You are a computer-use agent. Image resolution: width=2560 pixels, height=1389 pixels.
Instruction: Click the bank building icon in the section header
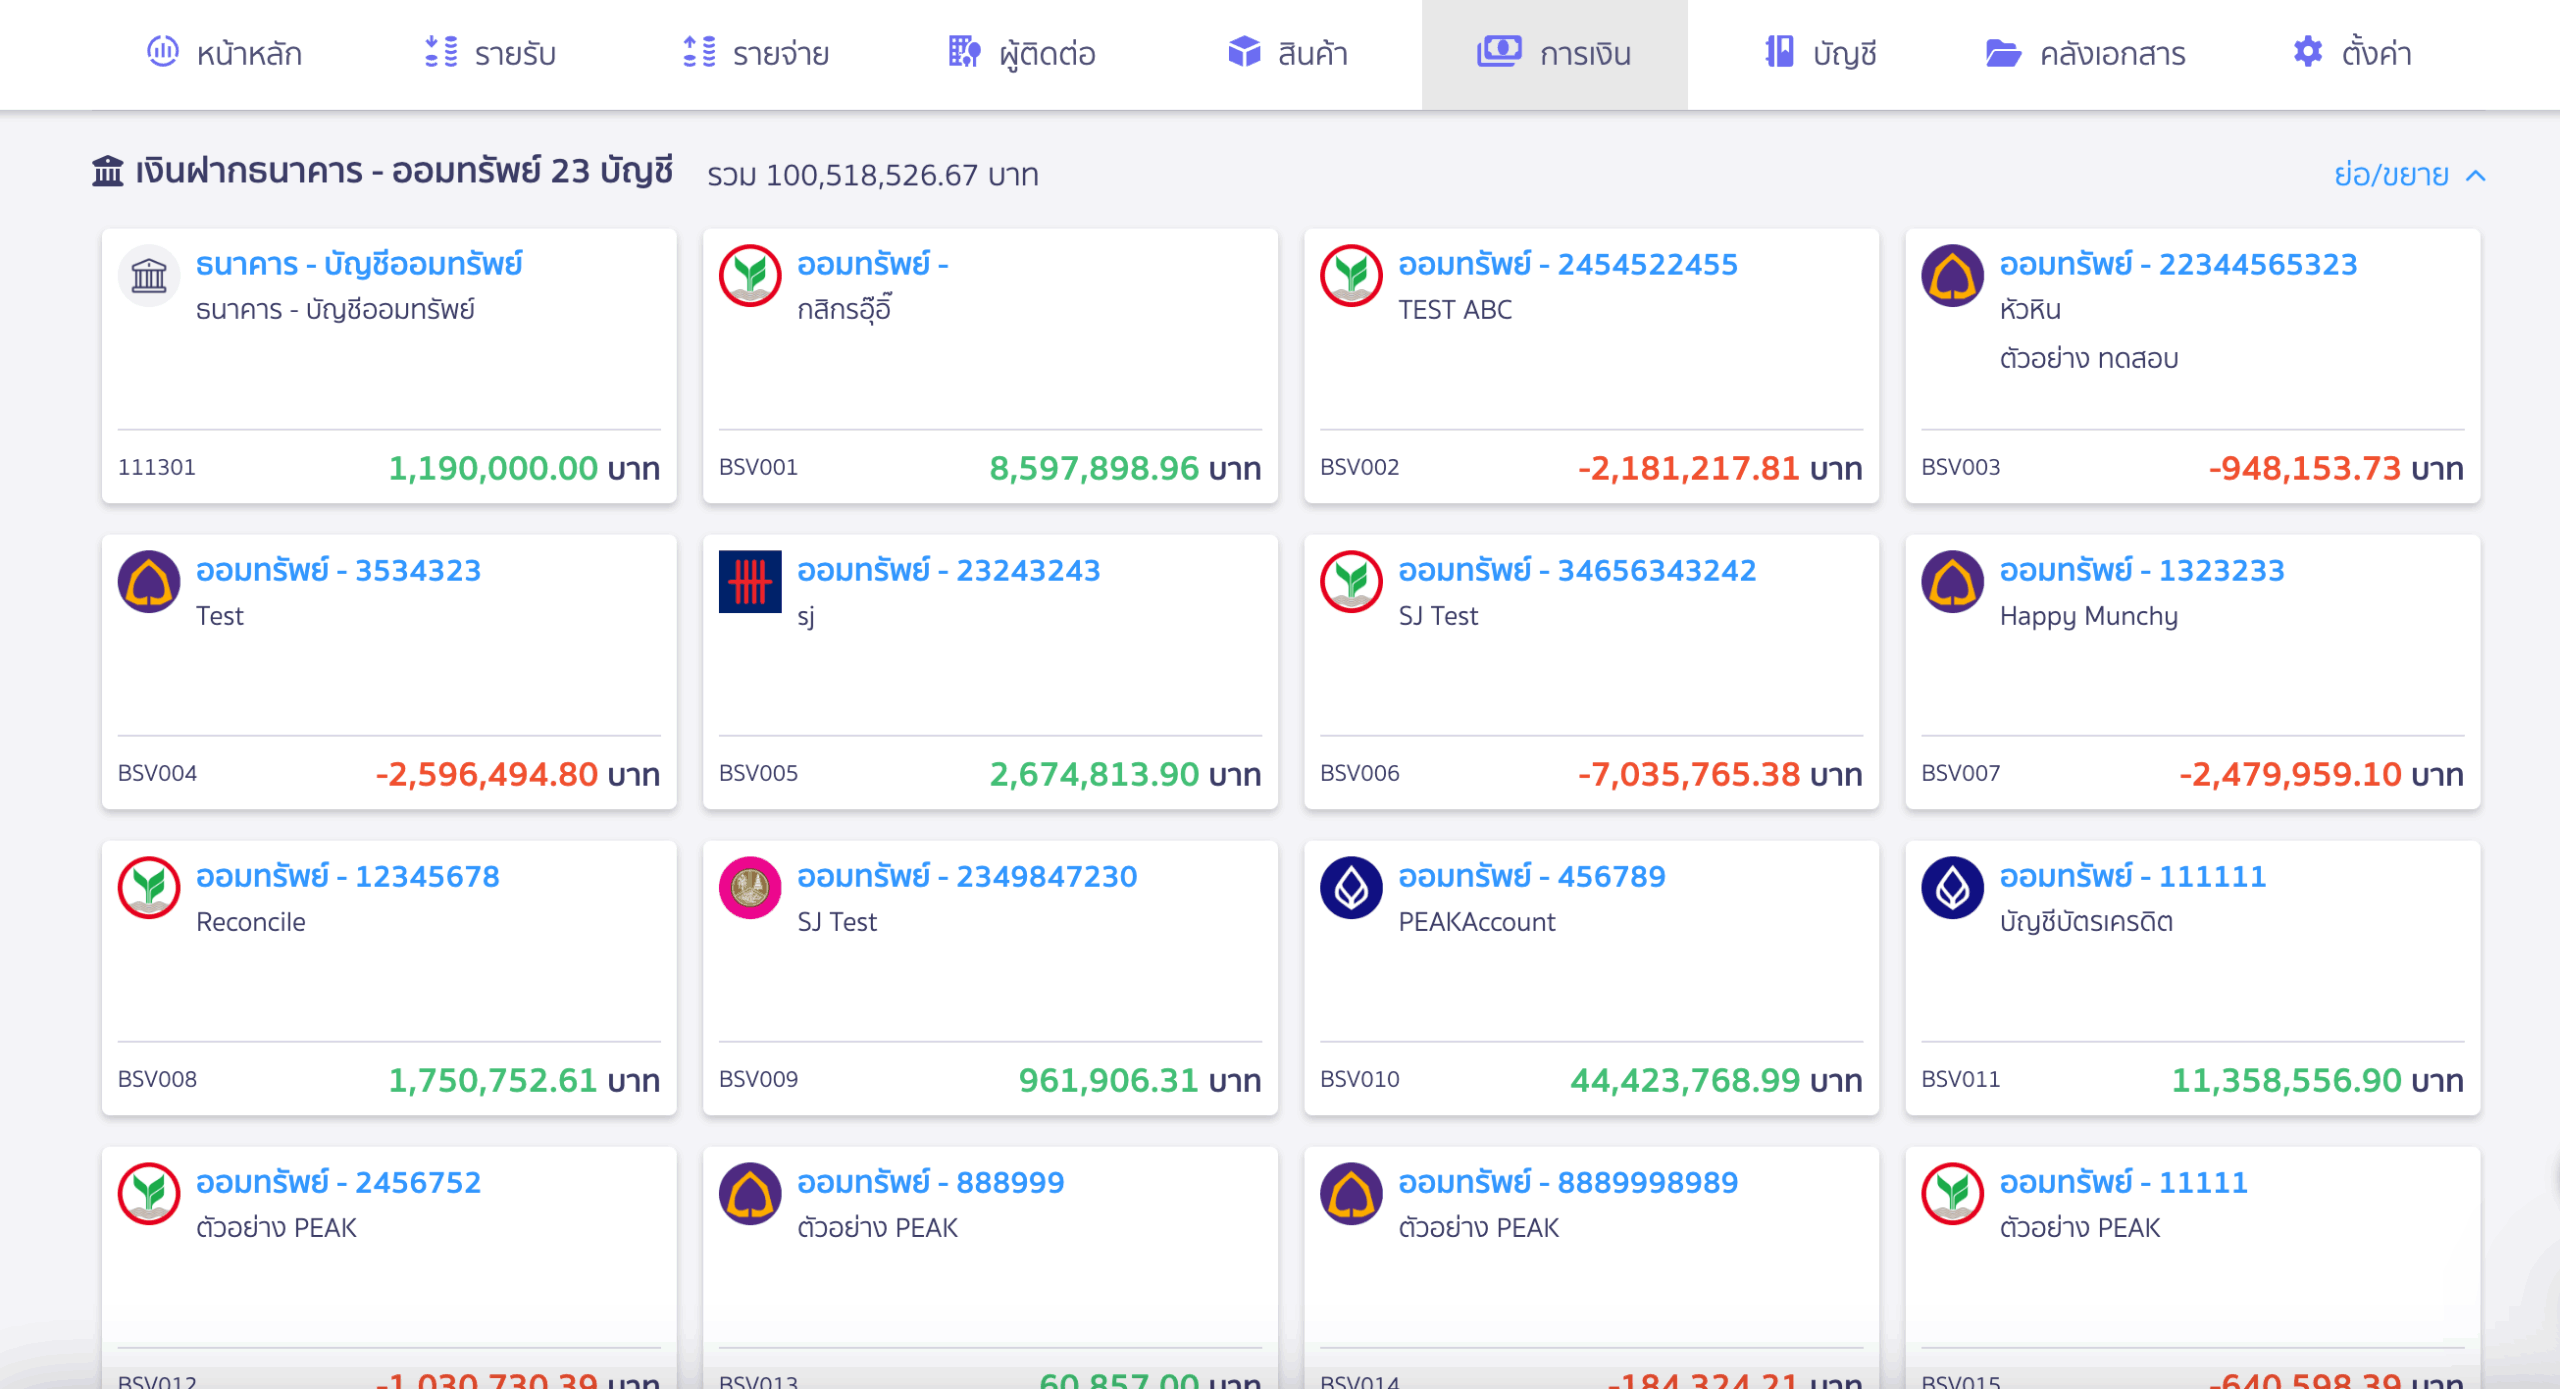click(108, 171)
